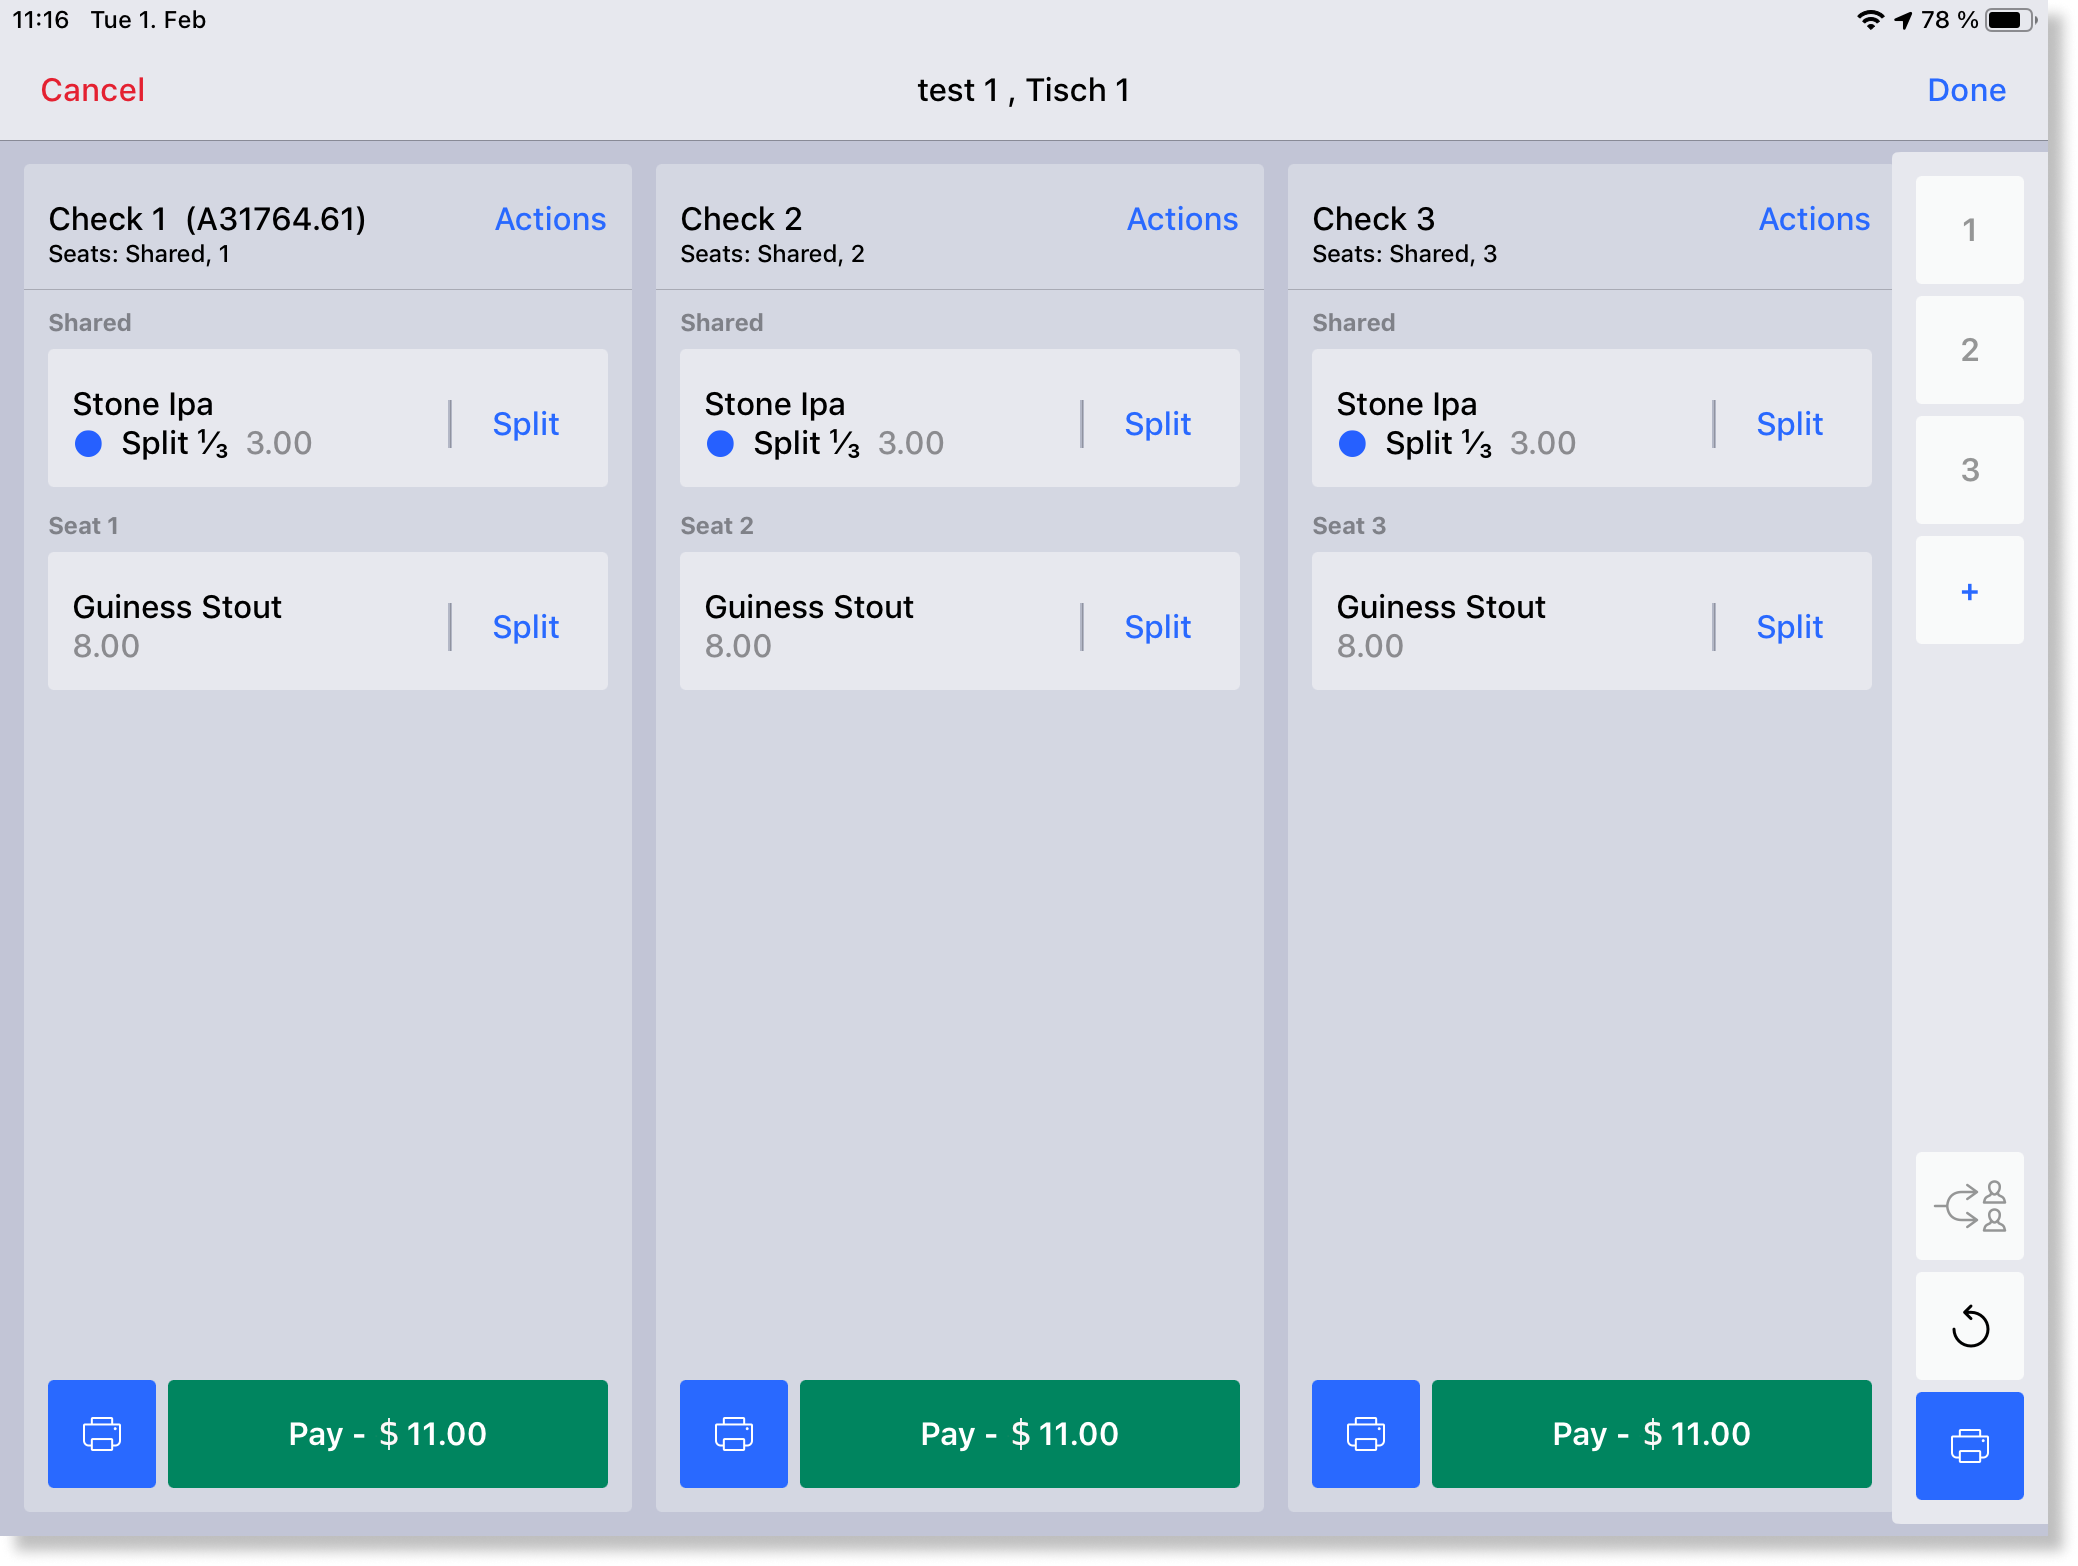Cancel the split check screen
This screenshot has width=2078, height=1566.
pos(93,90)
